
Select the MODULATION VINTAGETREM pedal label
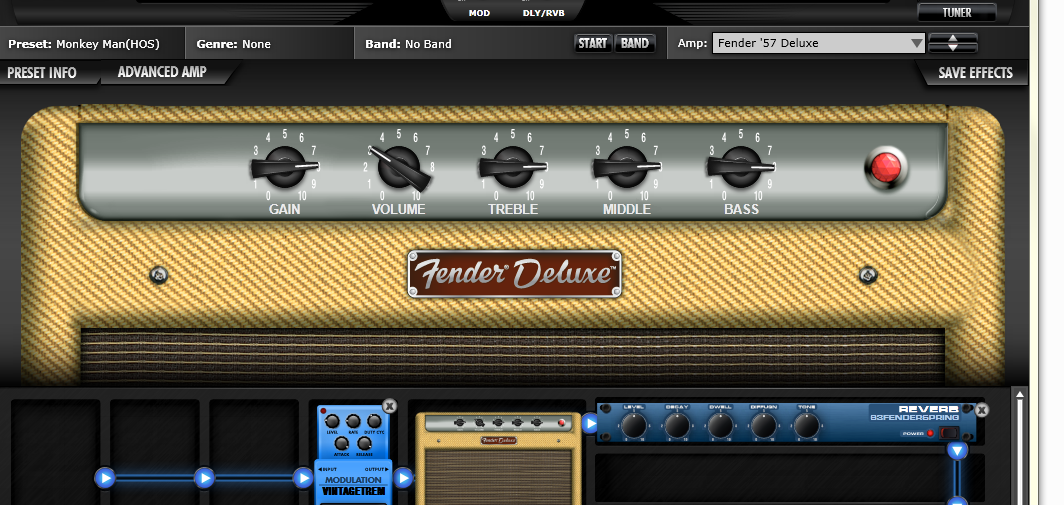click(354, 485)
